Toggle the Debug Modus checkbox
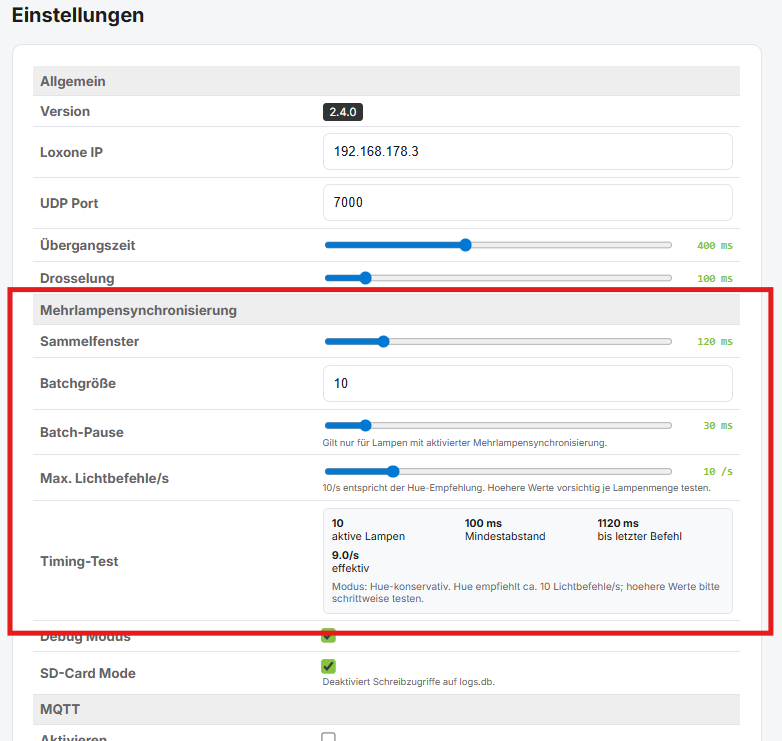782x741 pixels. point(328,636)
